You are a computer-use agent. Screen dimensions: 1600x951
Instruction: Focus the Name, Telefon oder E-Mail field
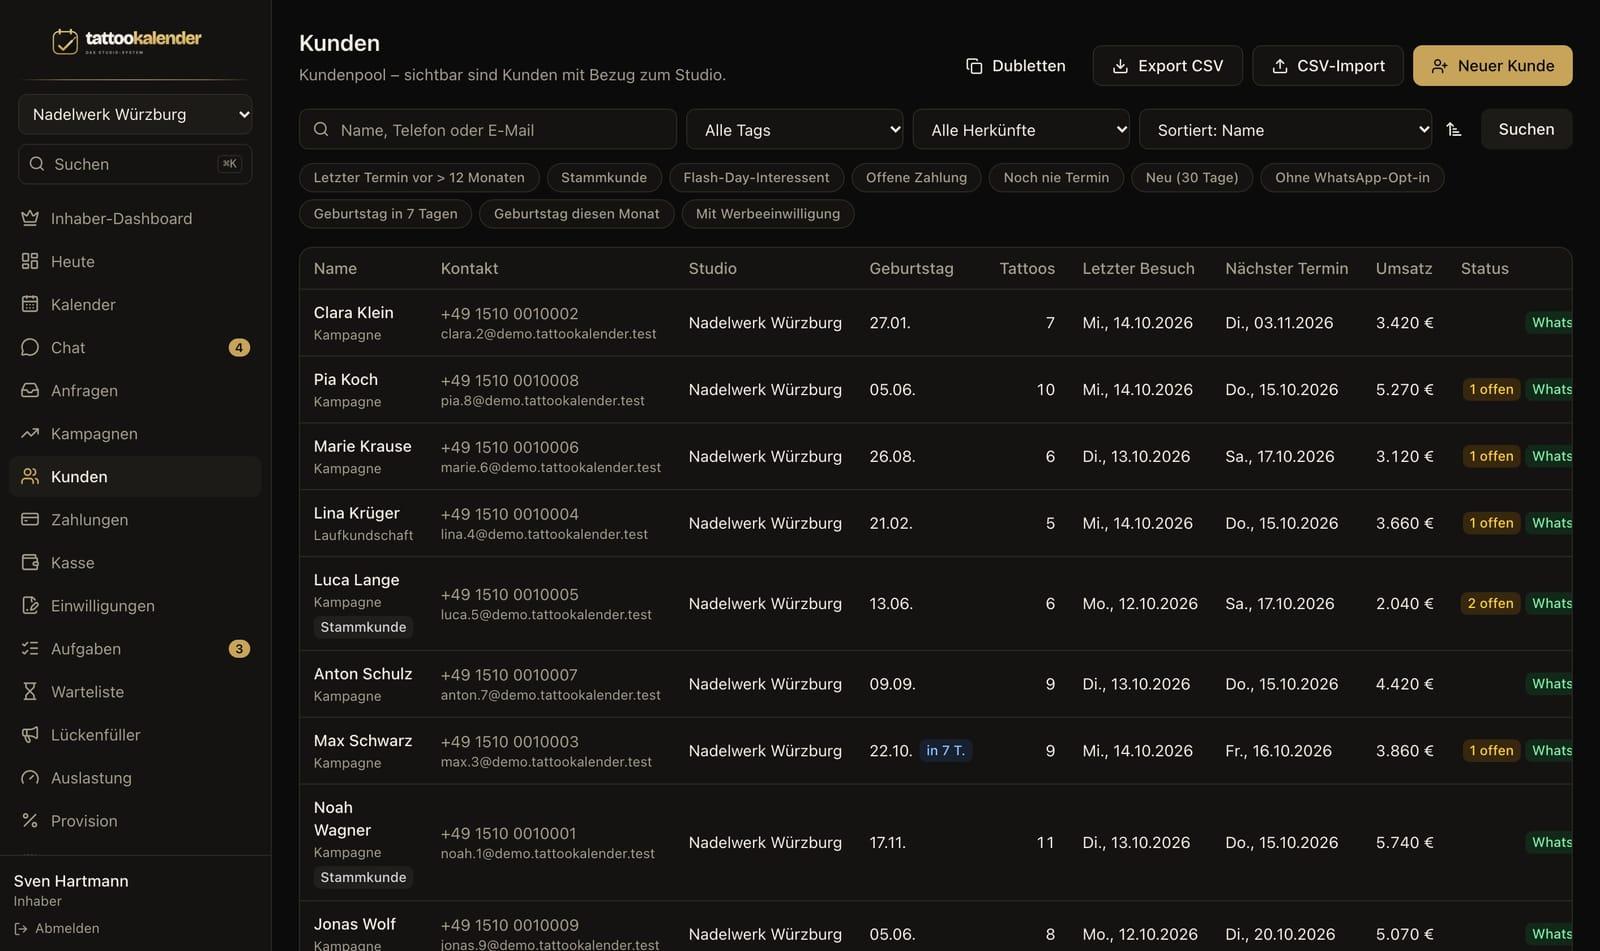tap(488, 129)
